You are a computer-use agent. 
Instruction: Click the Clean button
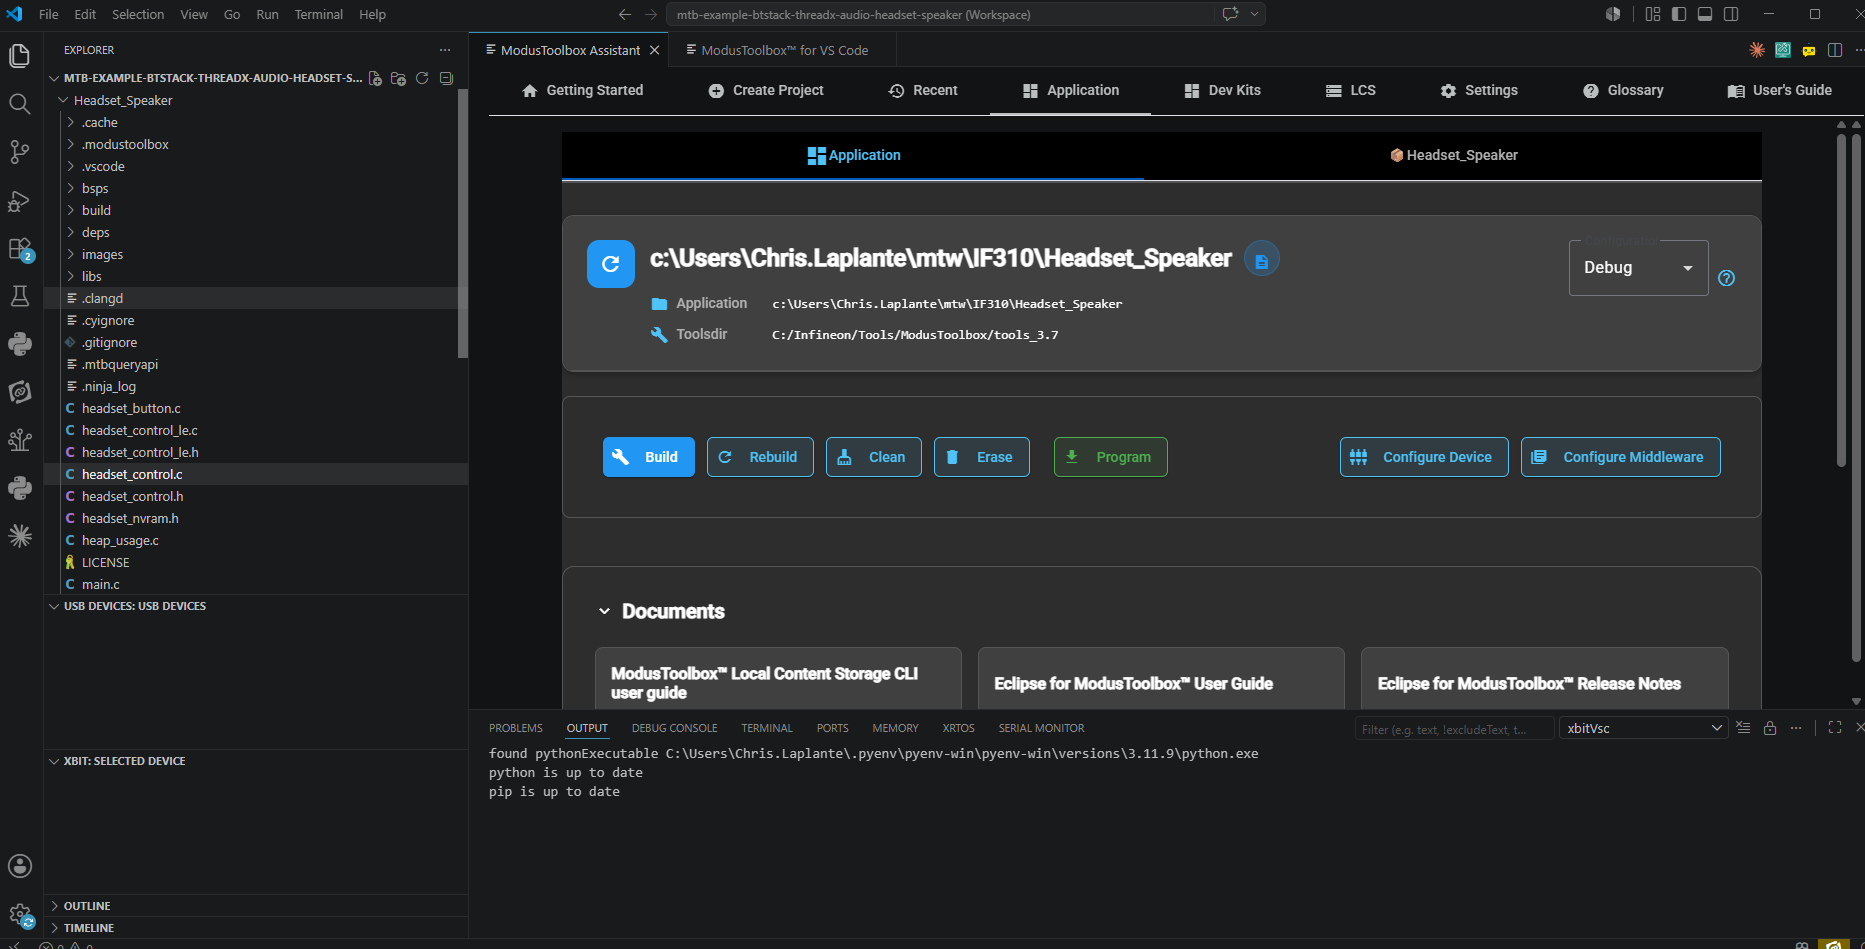(874, 457)
